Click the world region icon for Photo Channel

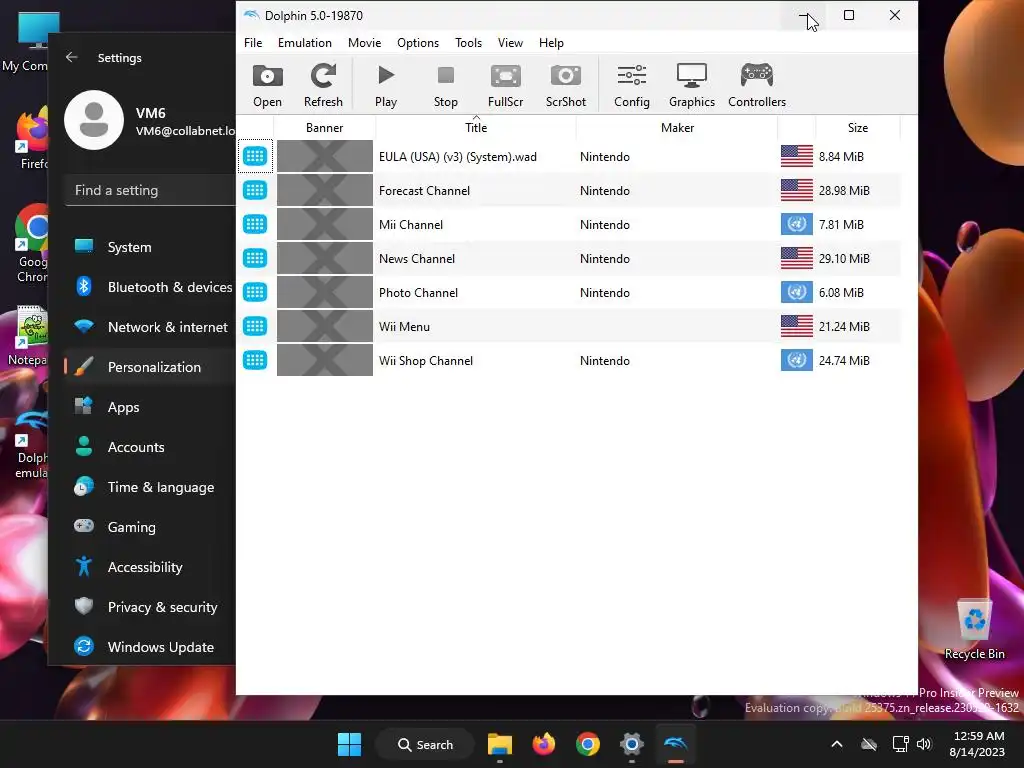pyautogui.click(x=797, y=292)
